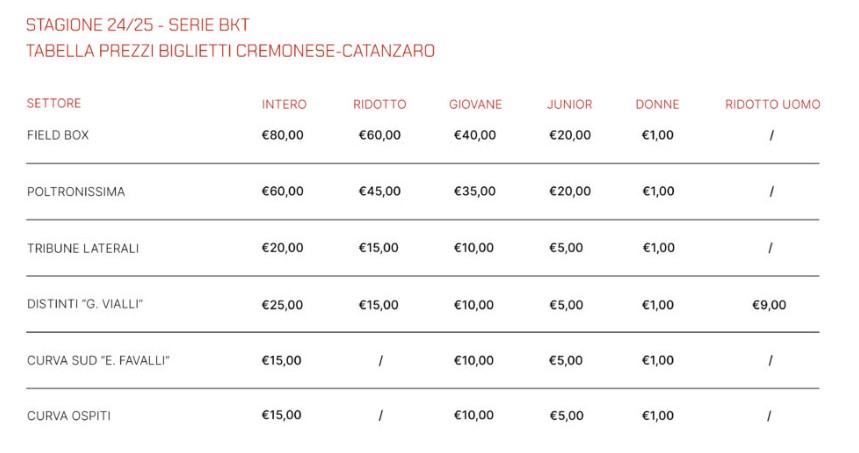Click the CURVA OSPITI sector label
Image resolution: width=859 pixels, height=453 pixels.
point(69,416)
